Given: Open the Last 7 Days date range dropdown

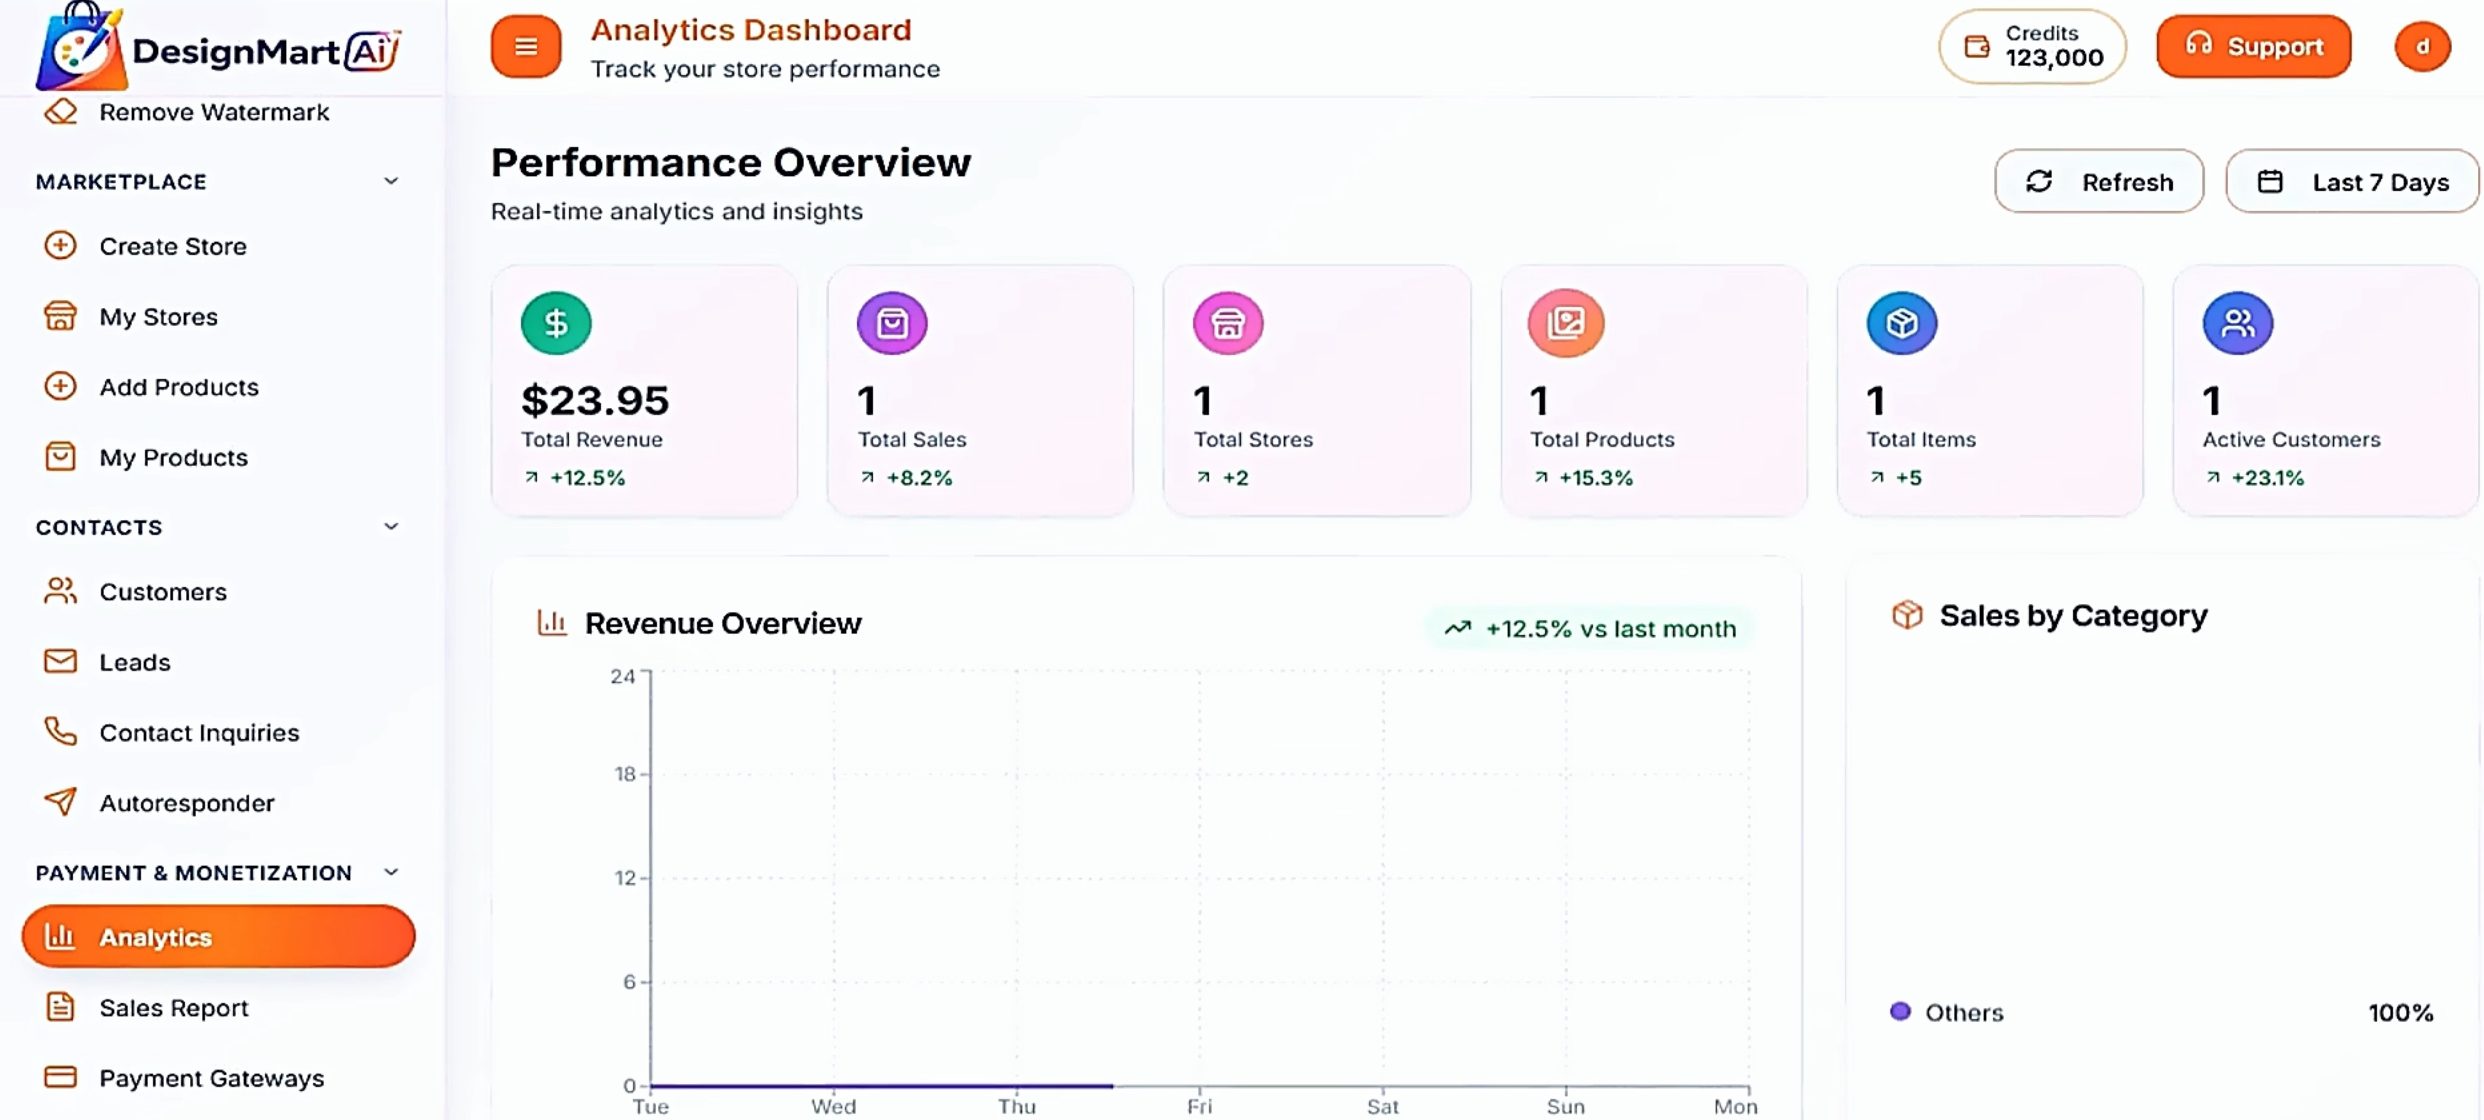Looking at the screenshot, I should click(2351, 182).
